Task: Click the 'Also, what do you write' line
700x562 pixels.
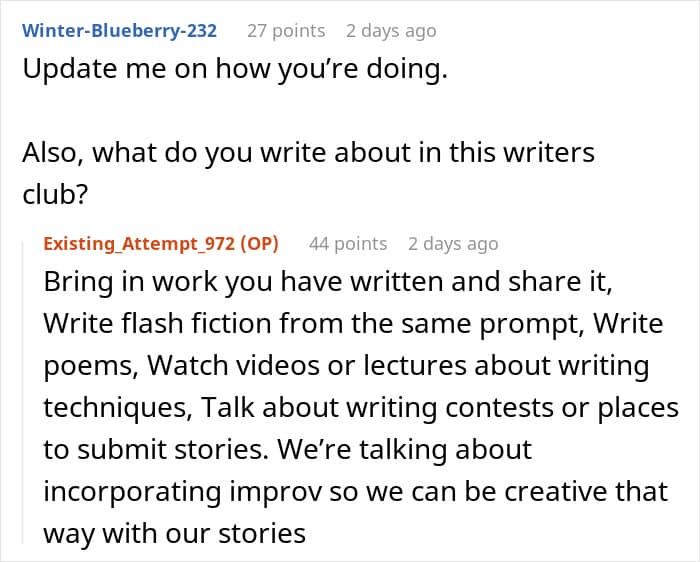Action: tap(307, 153)
